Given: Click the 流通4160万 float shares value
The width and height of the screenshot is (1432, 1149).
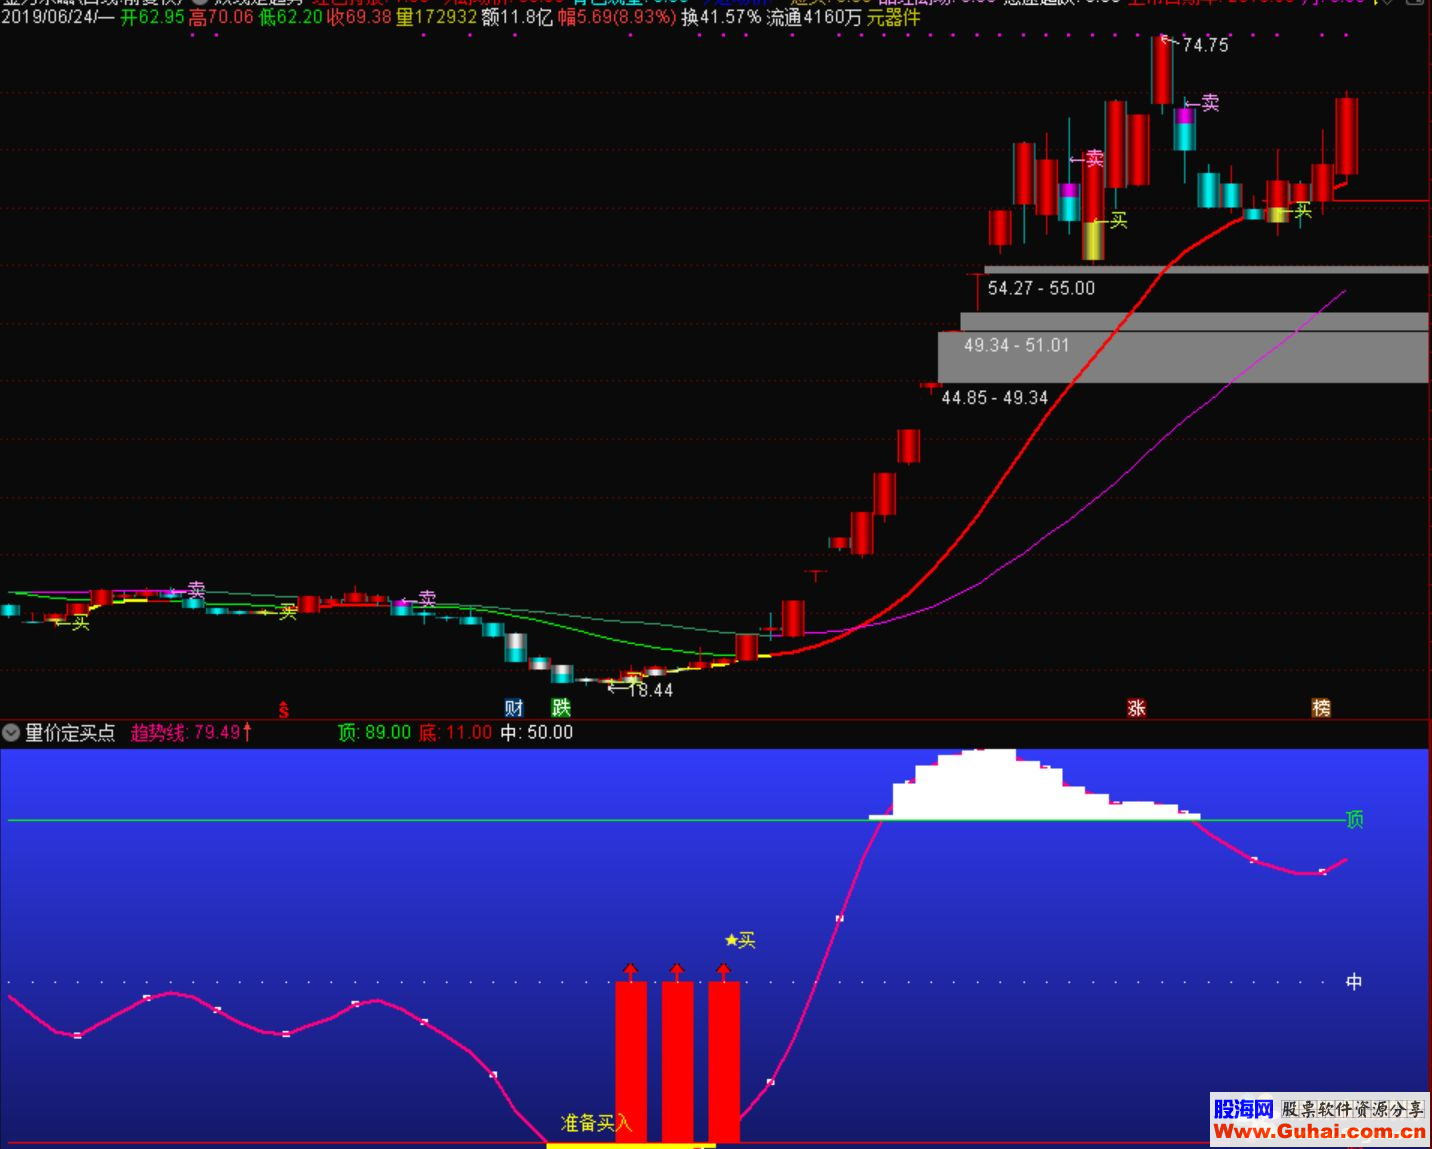Looking at the screenshot, I should tap(814, 17).
